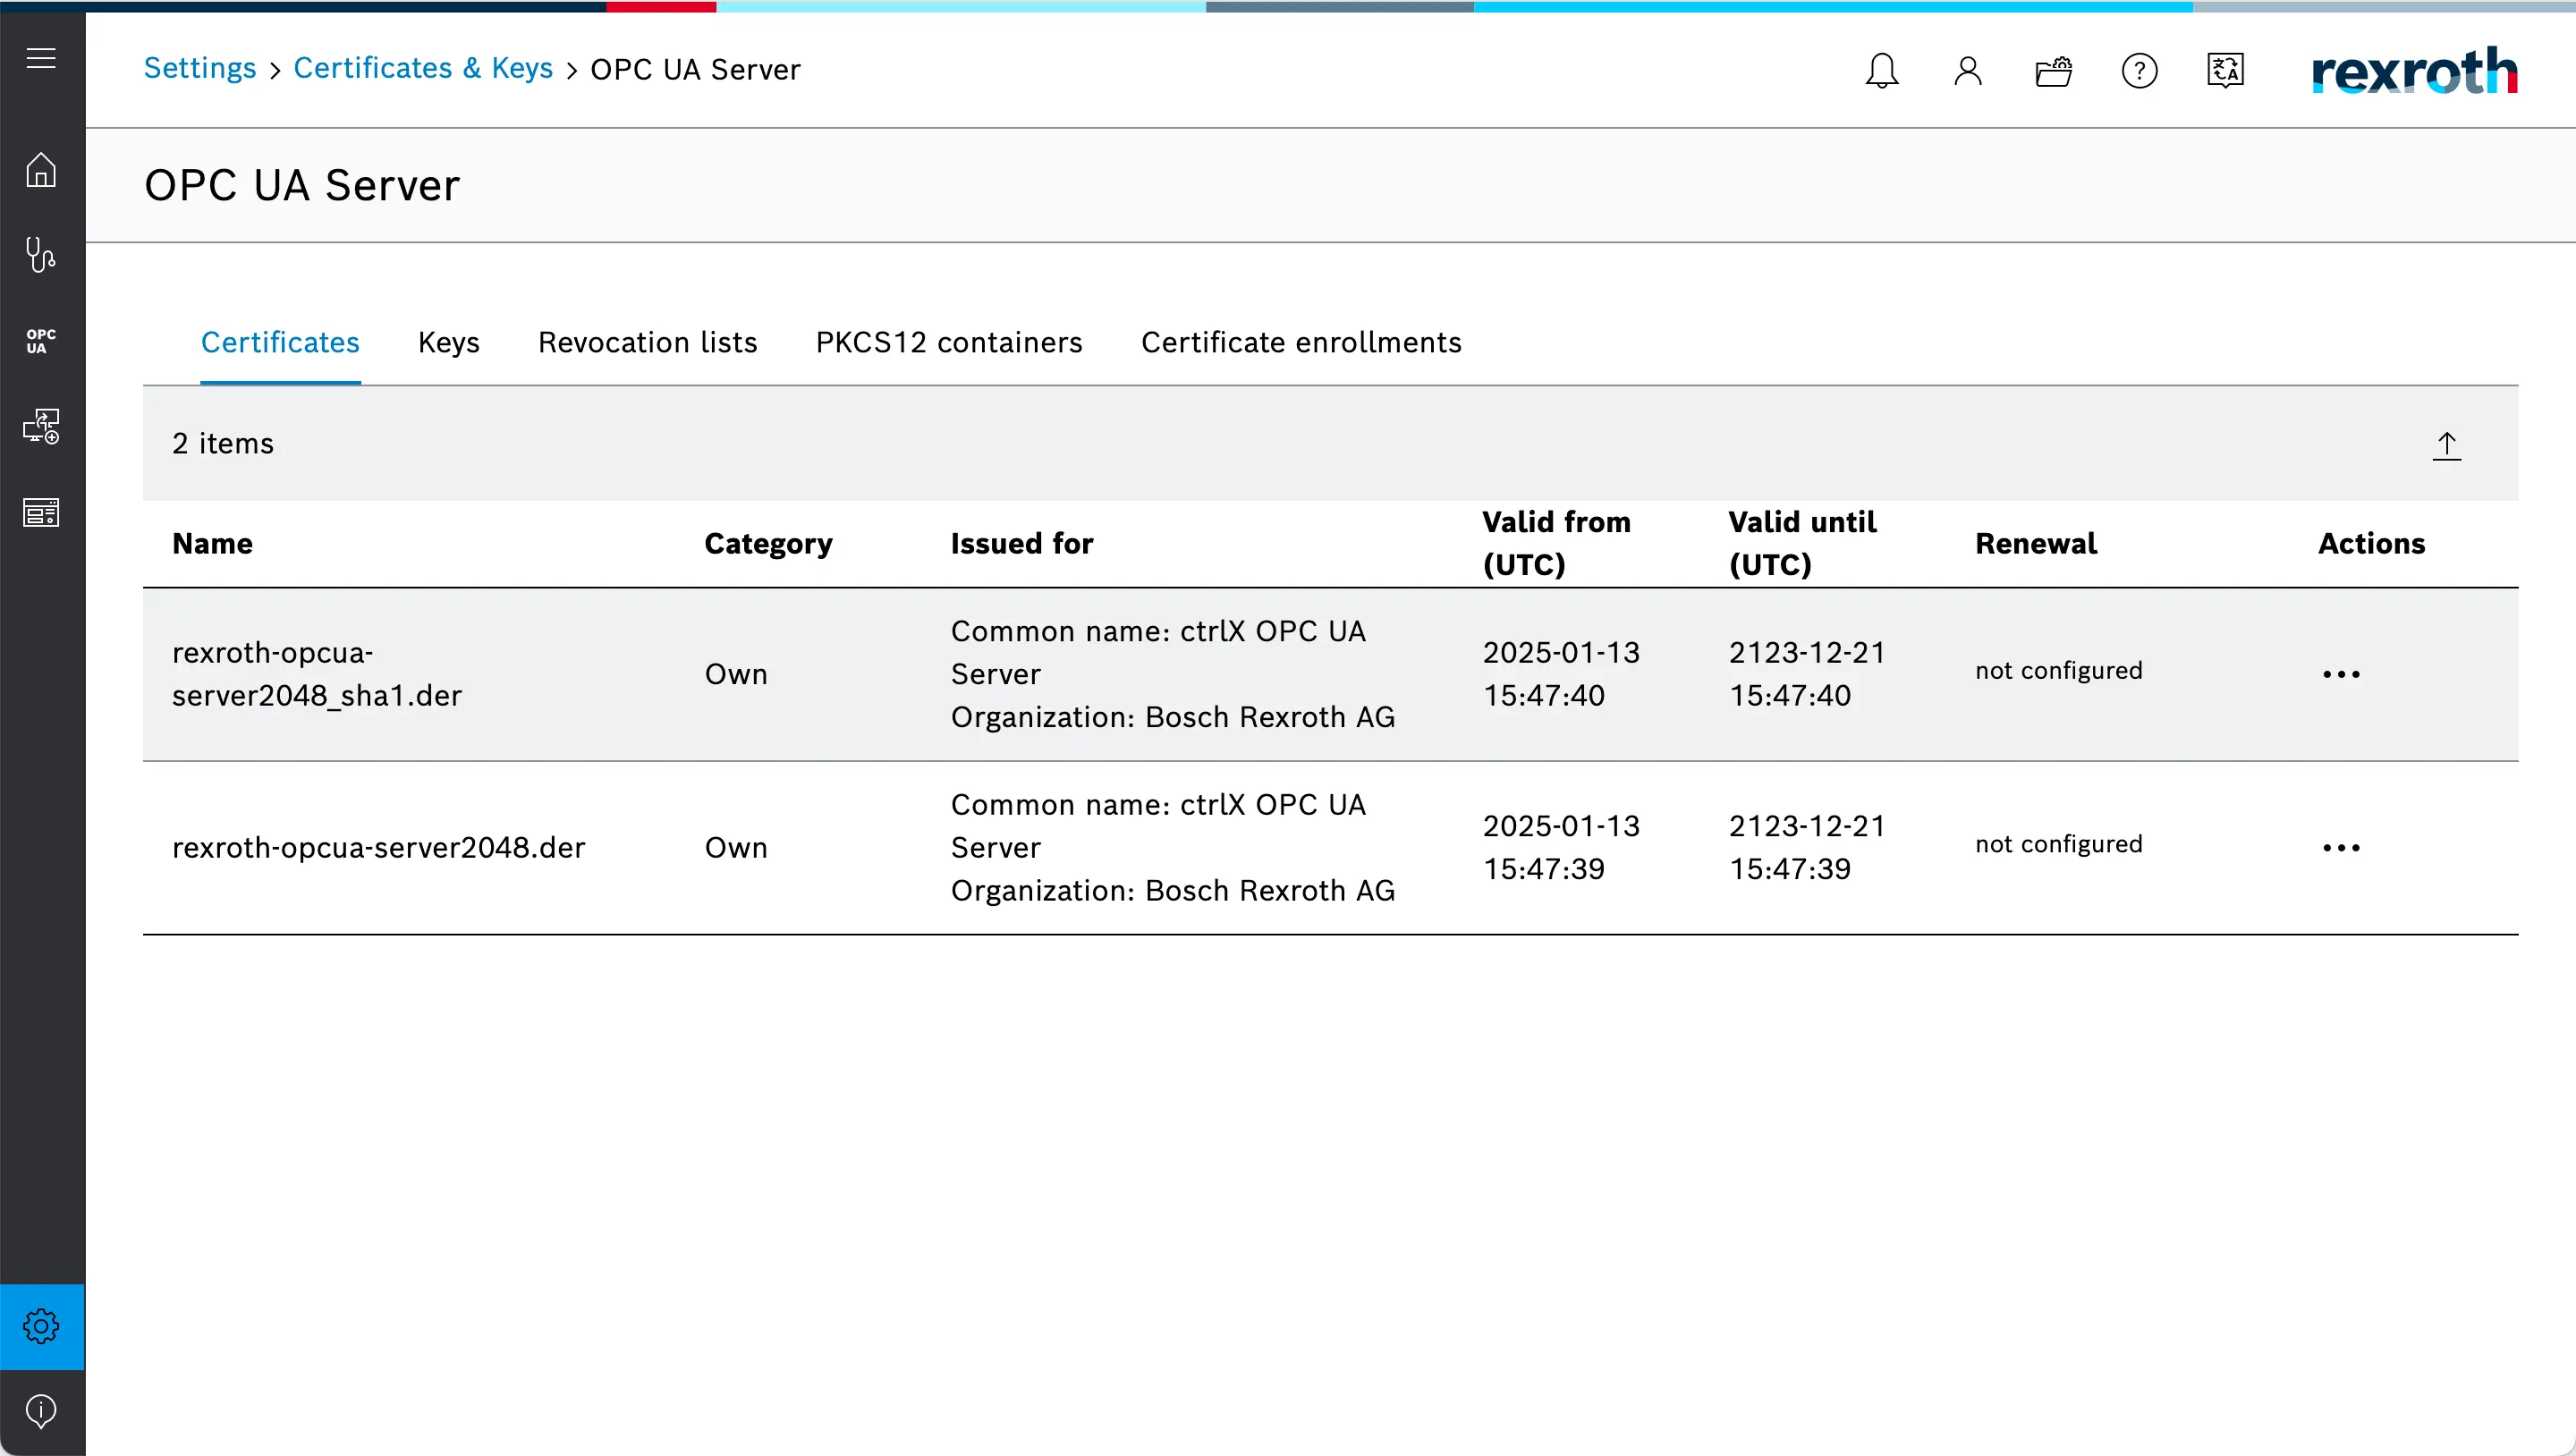Image resolution: width=2576 pixels, height=1456 pixels.
Task: Open the help question mark
Action: (2139, 71)
